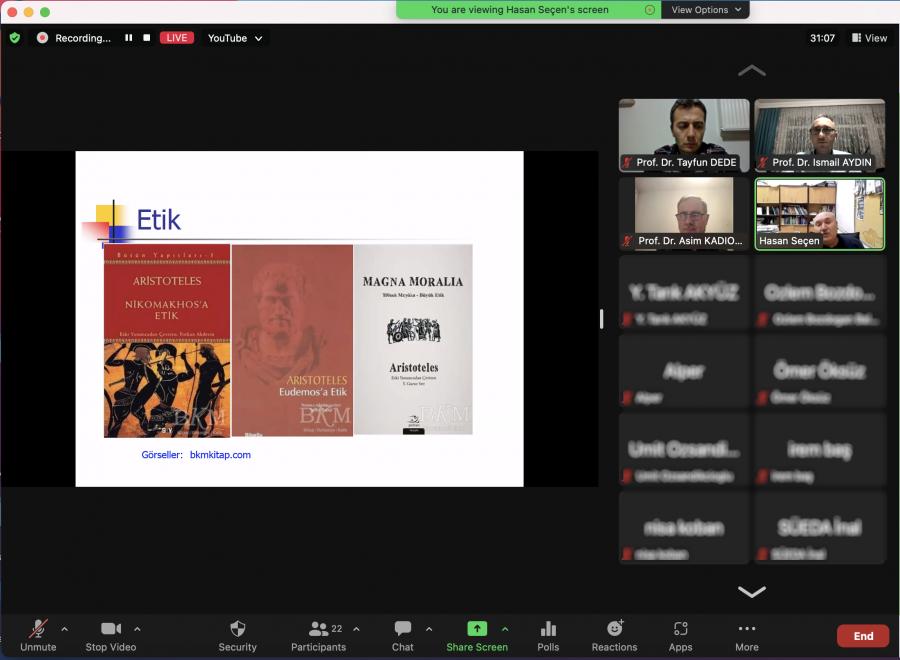900x660 pixels.
Task: Click the red End meeting button
Action: (863, 636)
